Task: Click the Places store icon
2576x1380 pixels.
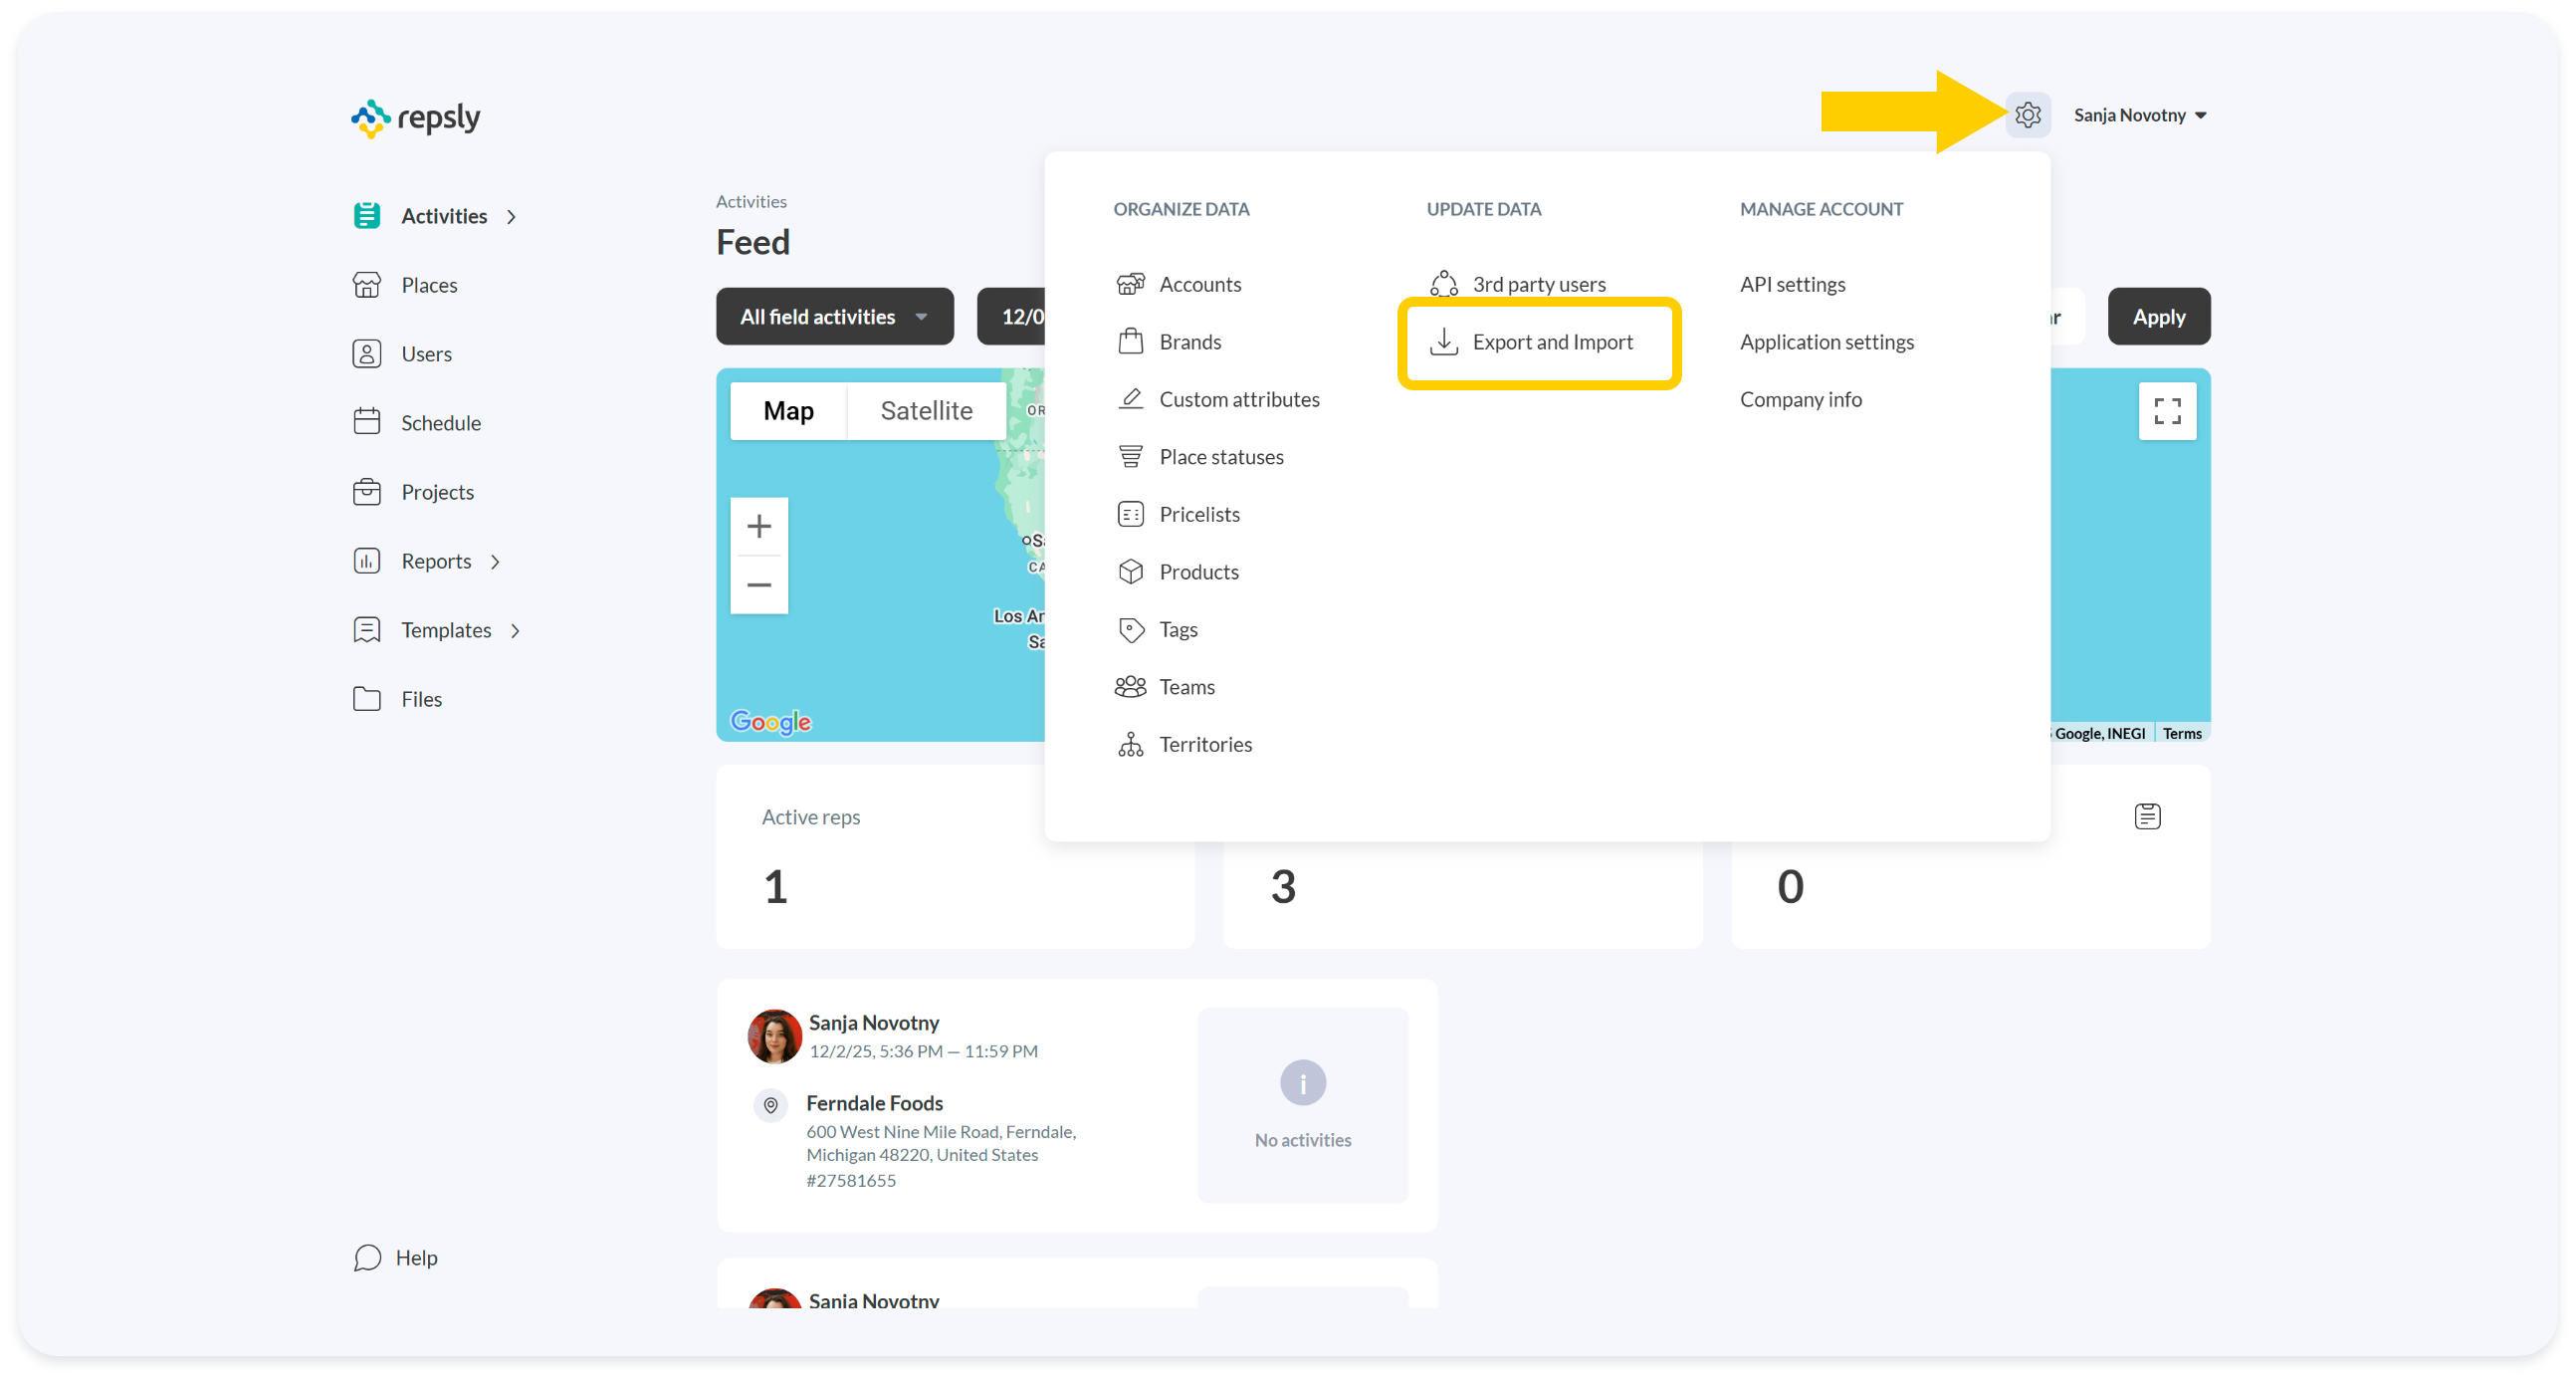Action: [367, 285]
